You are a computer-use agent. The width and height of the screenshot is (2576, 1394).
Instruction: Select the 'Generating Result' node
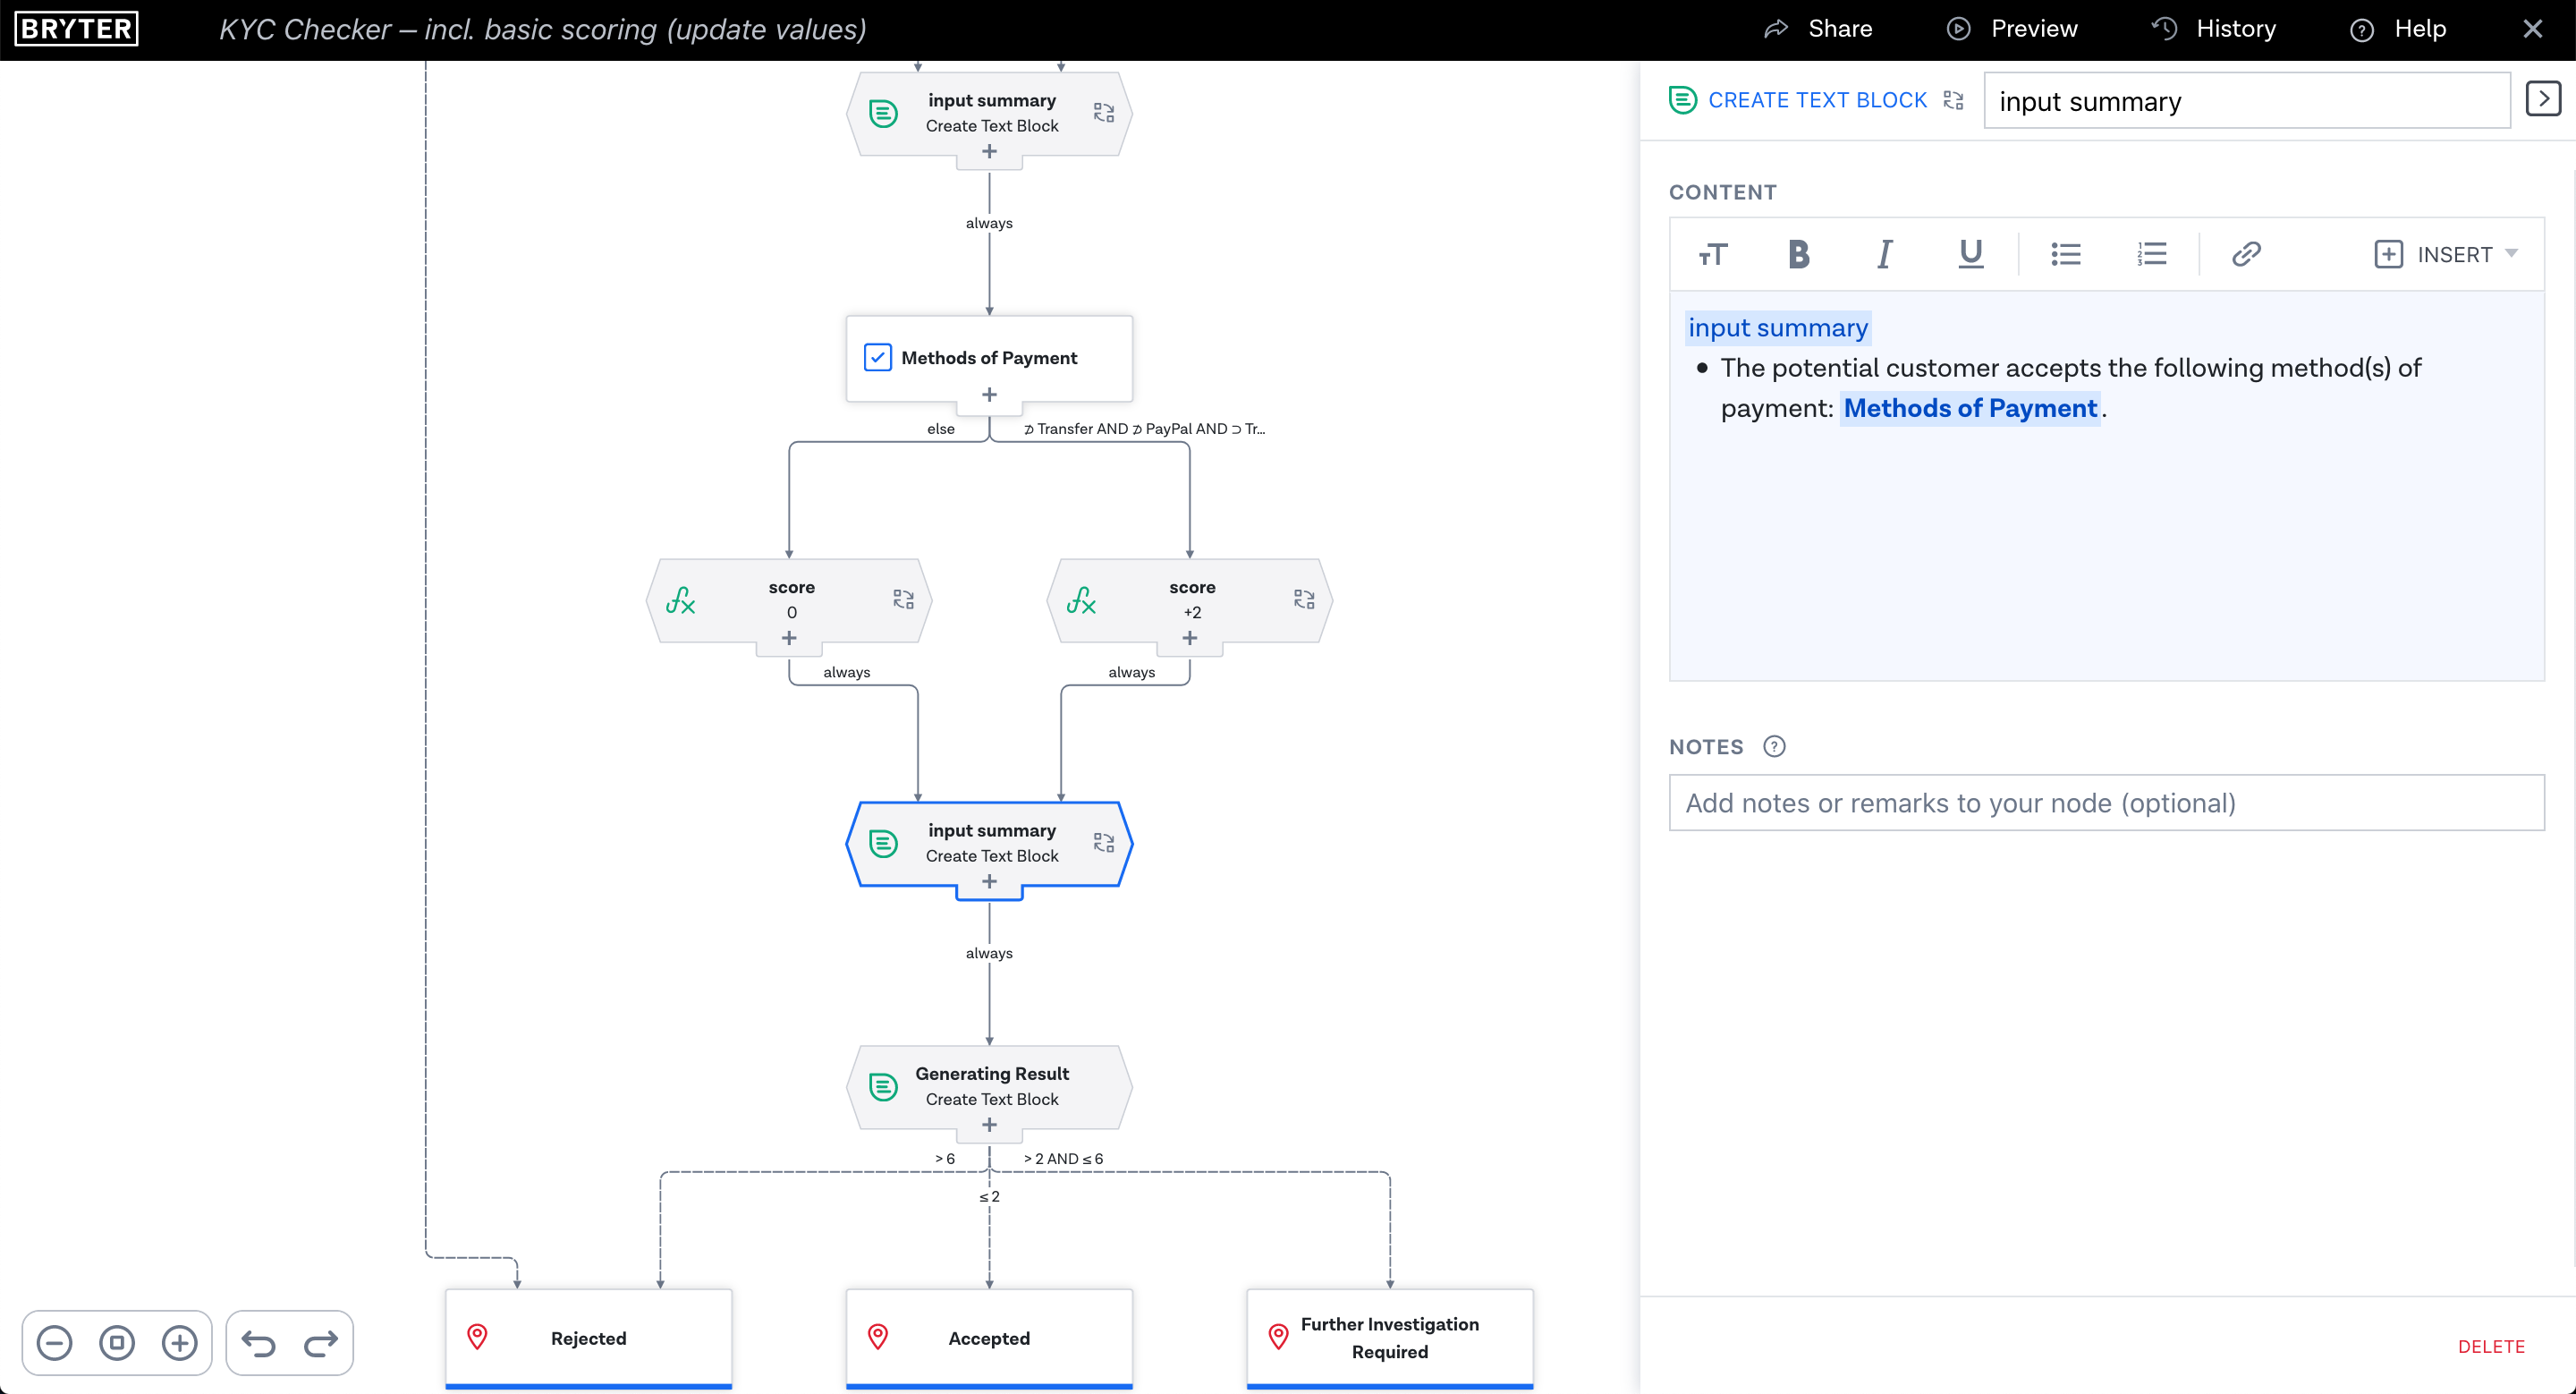989,1087
